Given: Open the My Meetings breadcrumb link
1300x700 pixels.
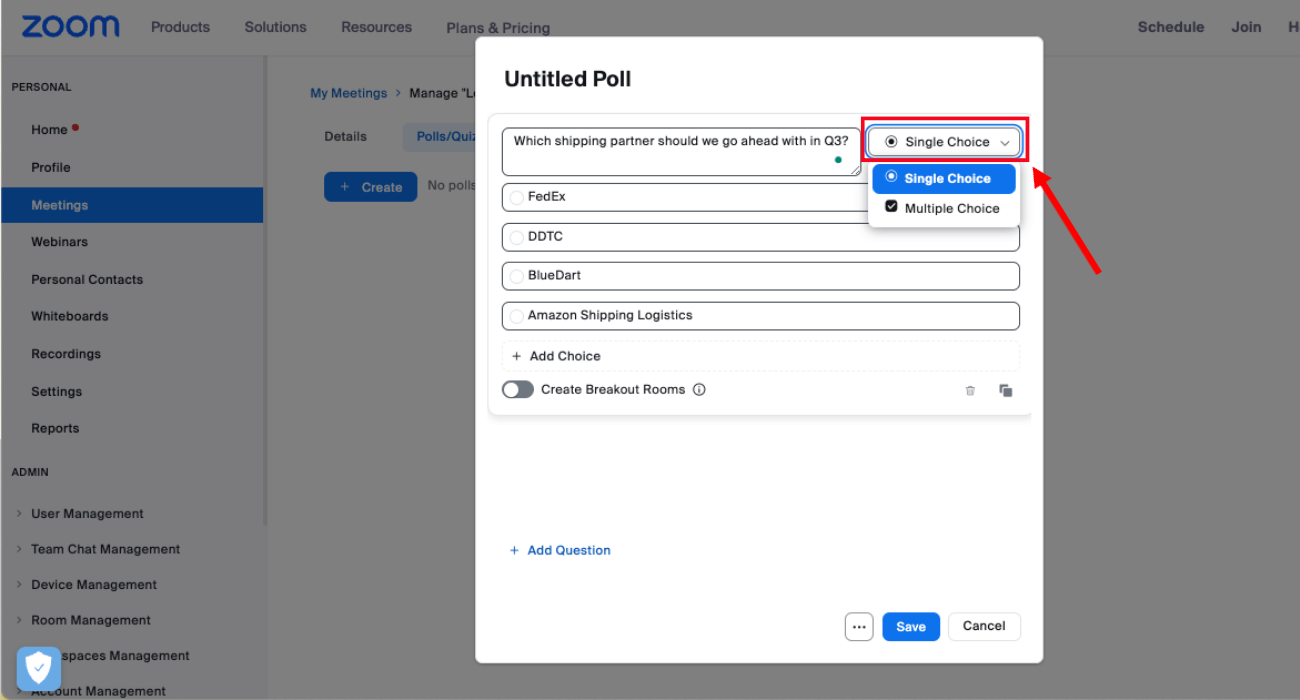Looking at the screenshot, I should click(x=348, y=93).
